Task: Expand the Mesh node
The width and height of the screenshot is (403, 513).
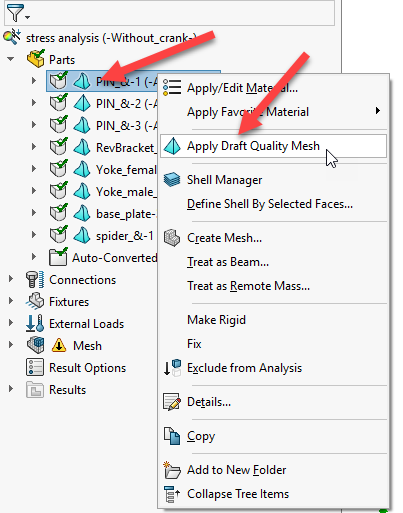Action: tap(11, 345)
